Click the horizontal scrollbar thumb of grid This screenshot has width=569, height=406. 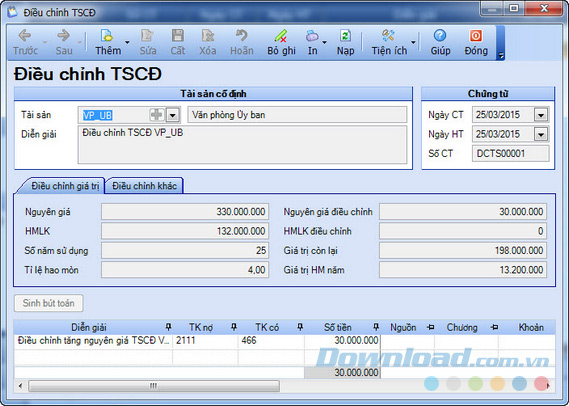(x=154, y=386)
